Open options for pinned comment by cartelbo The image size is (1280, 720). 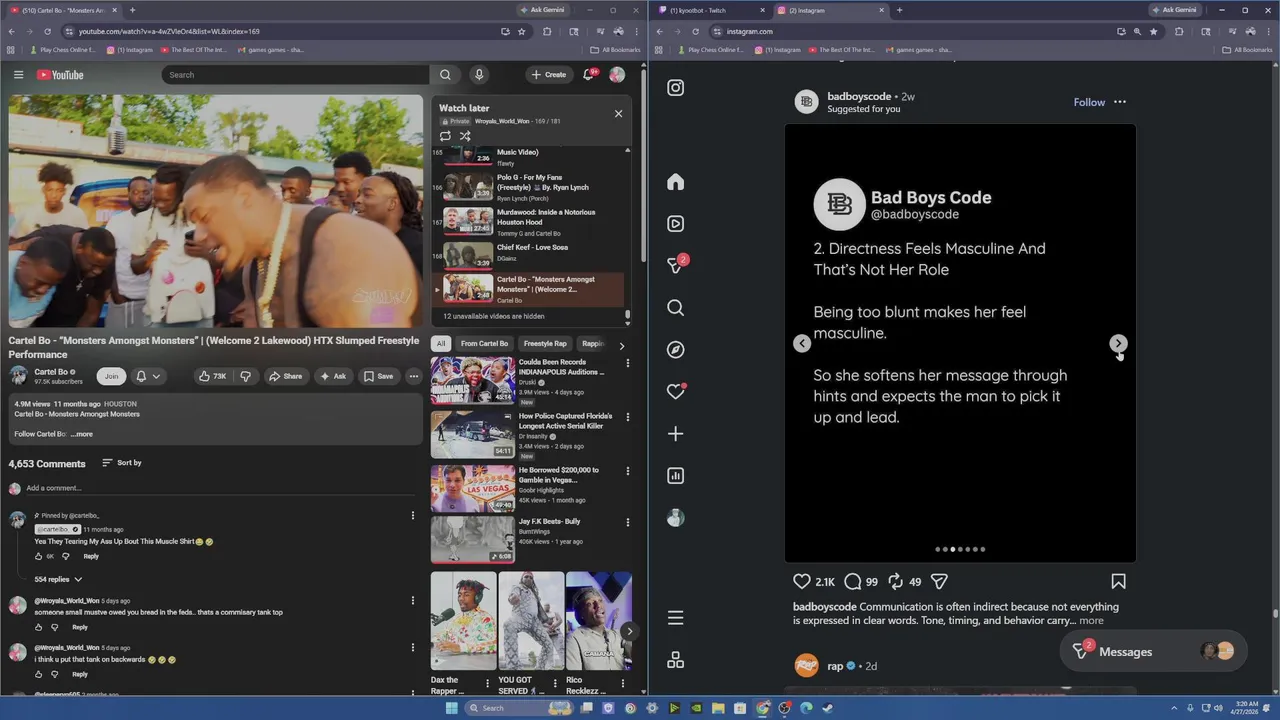[x=412, y=516]
